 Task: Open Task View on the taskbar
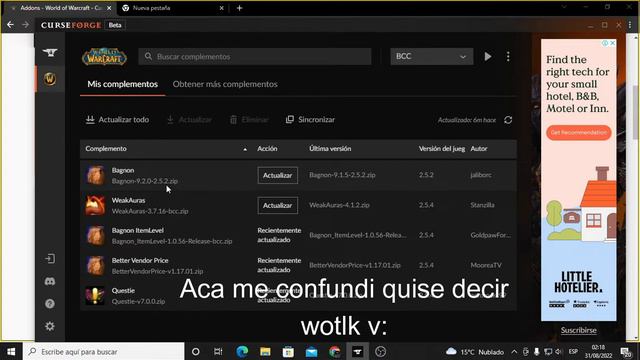tap(218, 351)
